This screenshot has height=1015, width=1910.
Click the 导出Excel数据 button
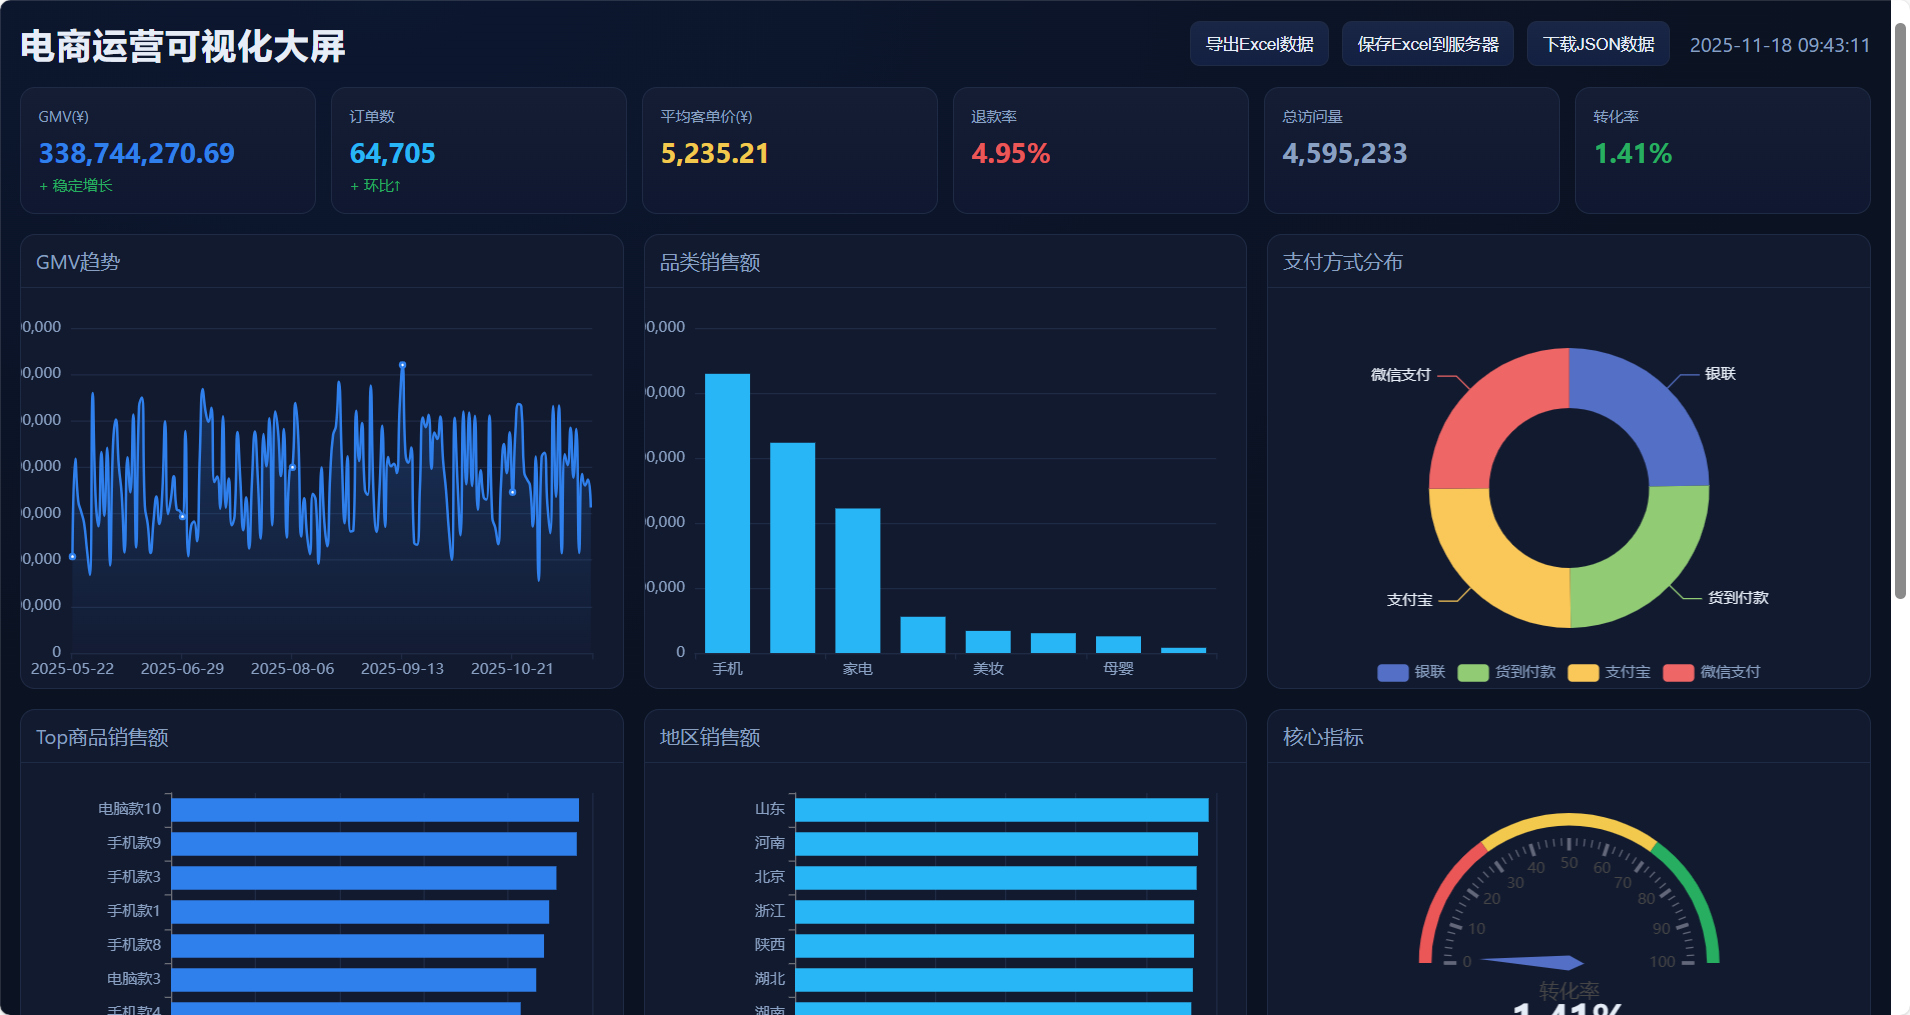coord(1258,44)
